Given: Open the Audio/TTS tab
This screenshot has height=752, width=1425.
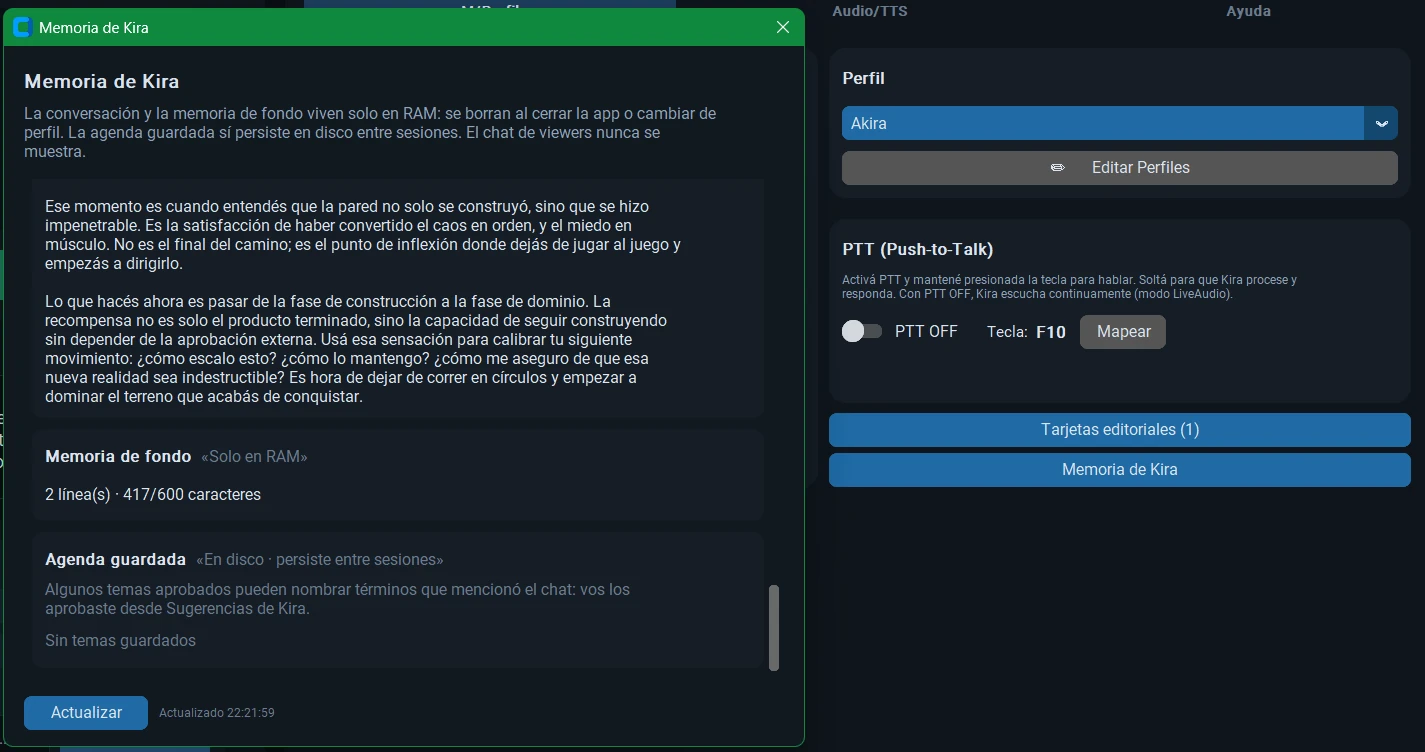Looking at the screenshot, I should (870, 11).
